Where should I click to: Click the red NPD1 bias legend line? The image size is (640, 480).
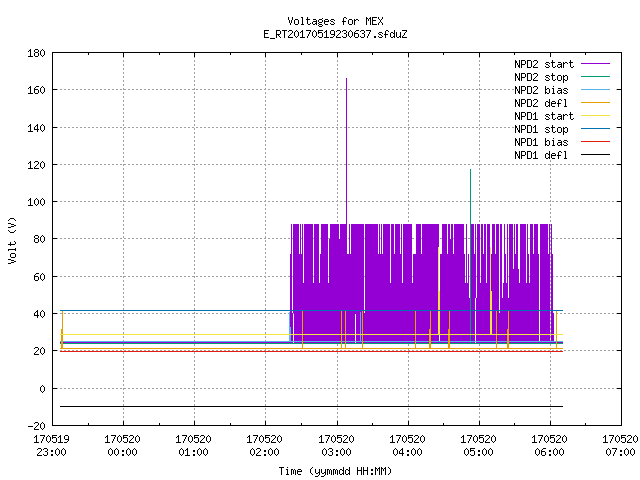[x=595, y=141]
